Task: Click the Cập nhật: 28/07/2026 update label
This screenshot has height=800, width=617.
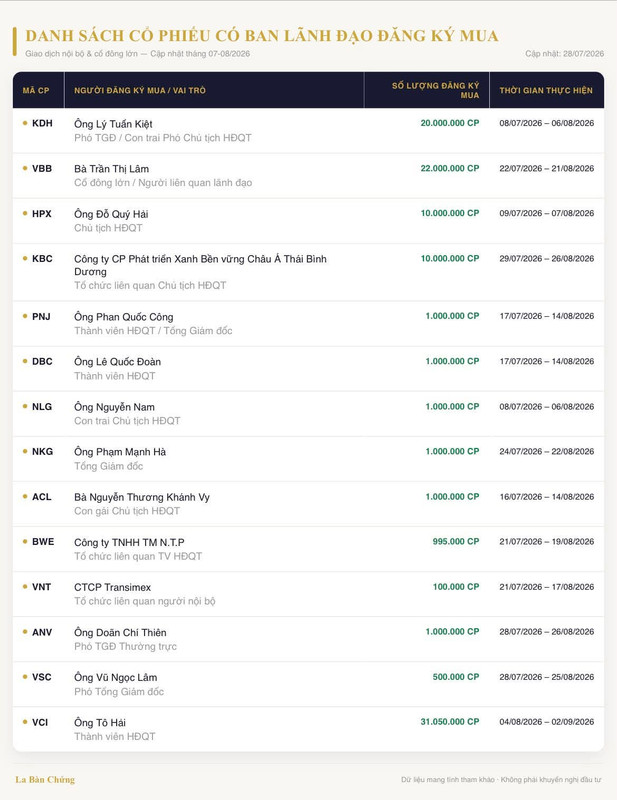Action: point(564,54)
